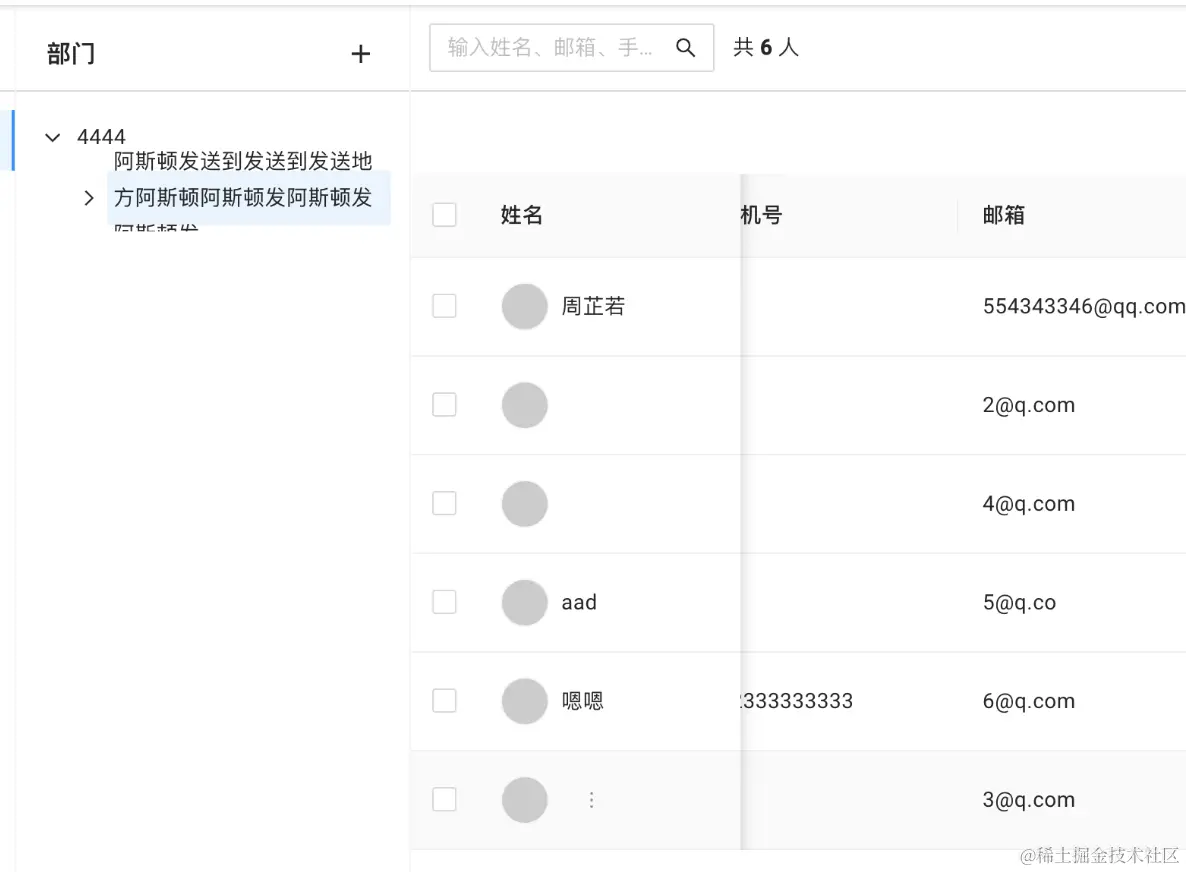Open the three-dot menu in the 3@q.com row
1186x872 pixels.
(591, 799)
